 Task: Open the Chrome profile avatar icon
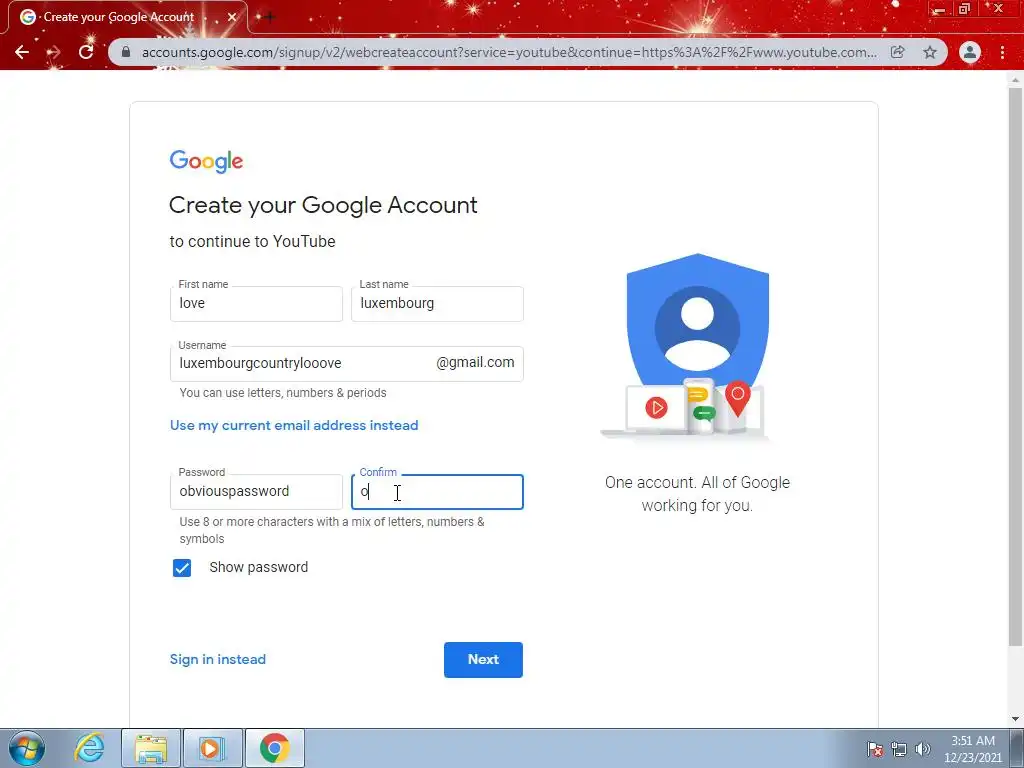(970, 52)
